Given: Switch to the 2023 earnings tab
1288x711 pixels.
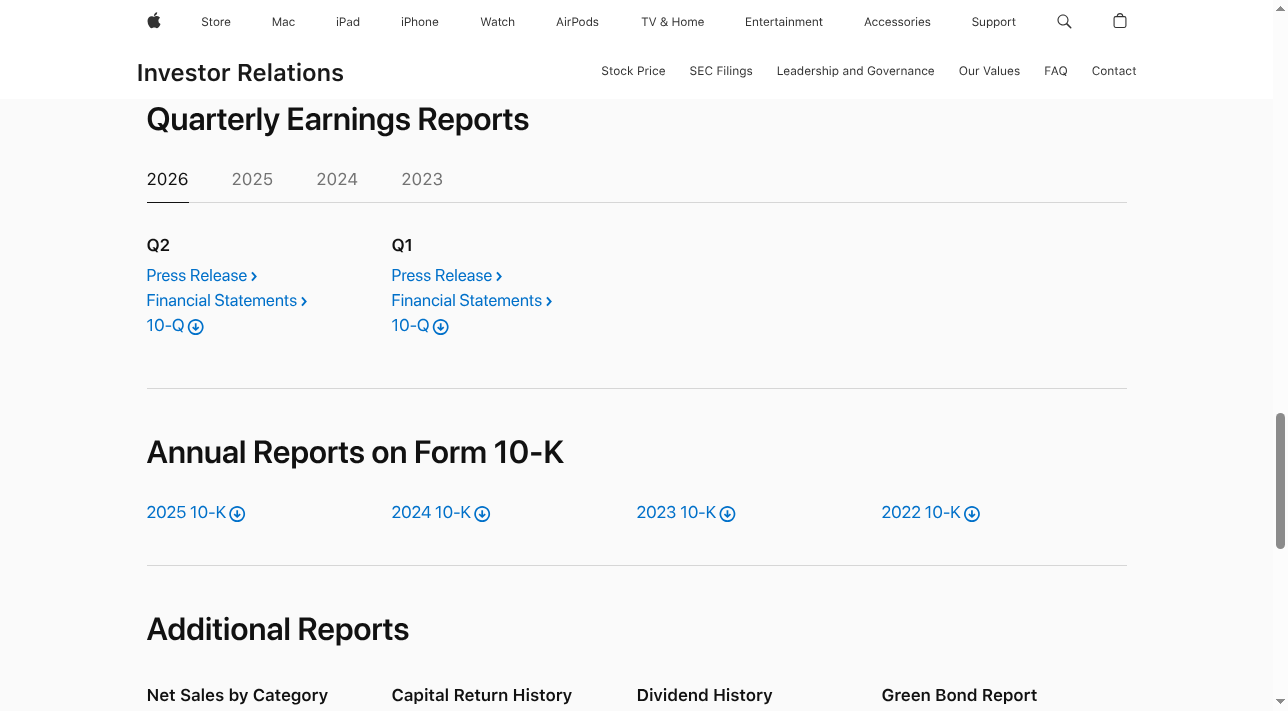Looking at the screenshot, I should (422, 179).
